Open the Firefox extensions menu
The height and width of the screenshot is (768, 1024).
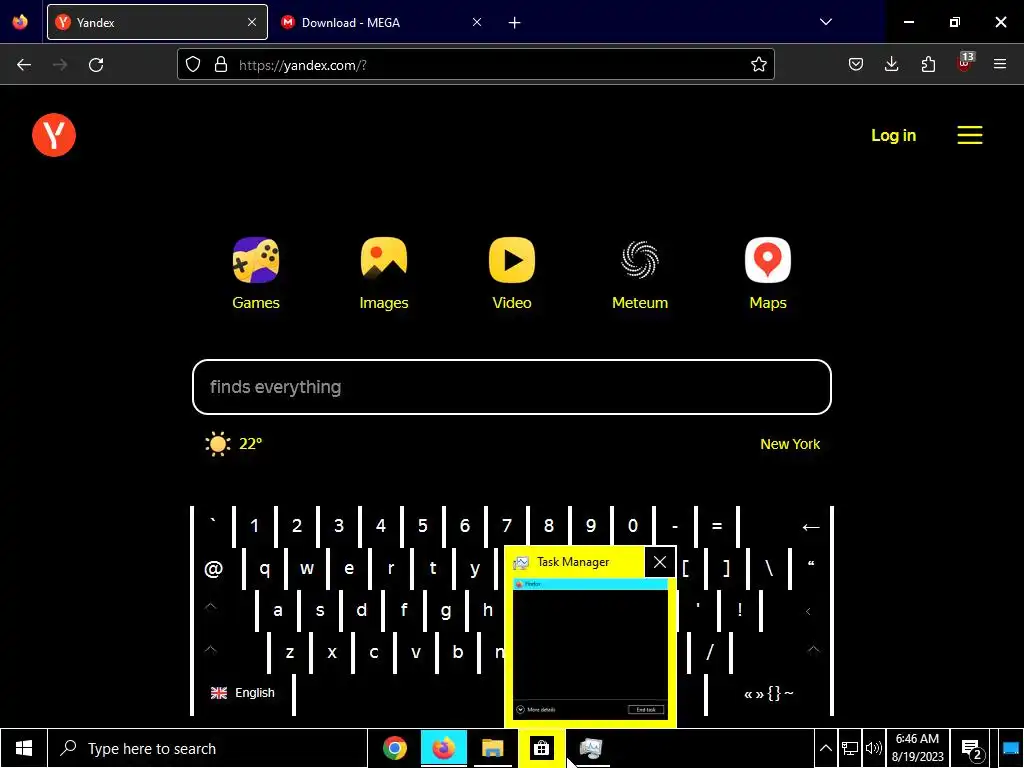928,64
